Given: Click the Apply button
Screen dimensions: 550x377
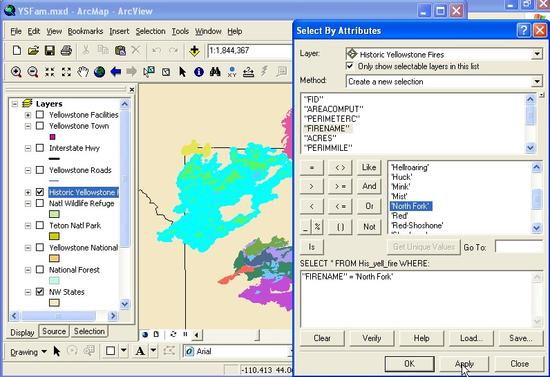Looking at the screenshot, I should coord(464,364).
